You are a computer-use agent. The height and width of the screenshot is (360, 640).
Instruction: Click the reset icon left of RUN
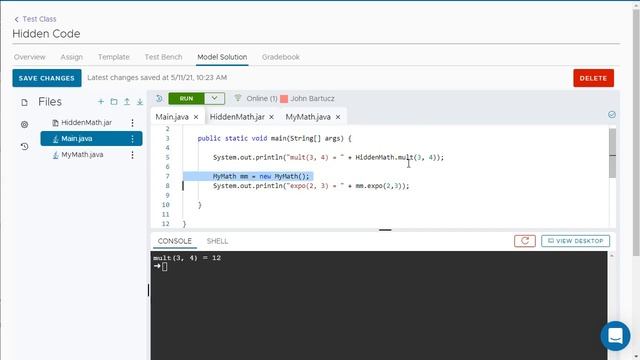click(x=159, y=98)
